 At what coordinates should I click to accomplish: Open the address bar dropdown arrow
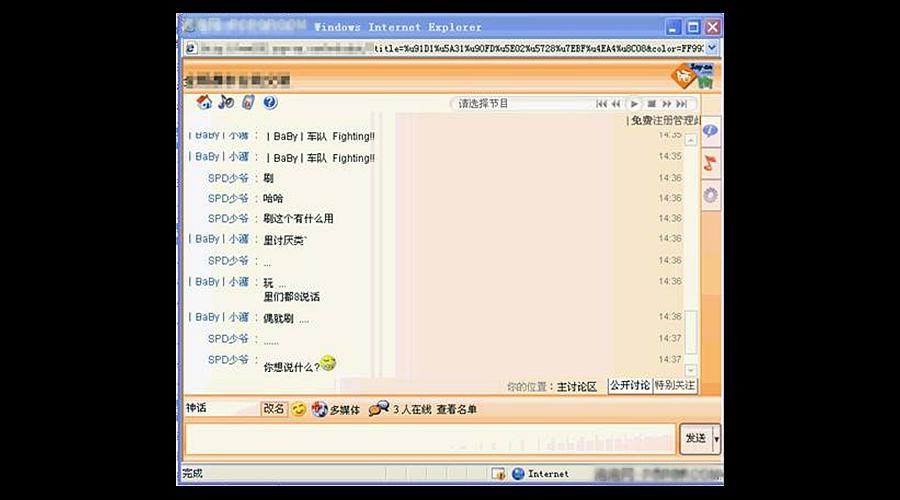(x=712, y=48)
